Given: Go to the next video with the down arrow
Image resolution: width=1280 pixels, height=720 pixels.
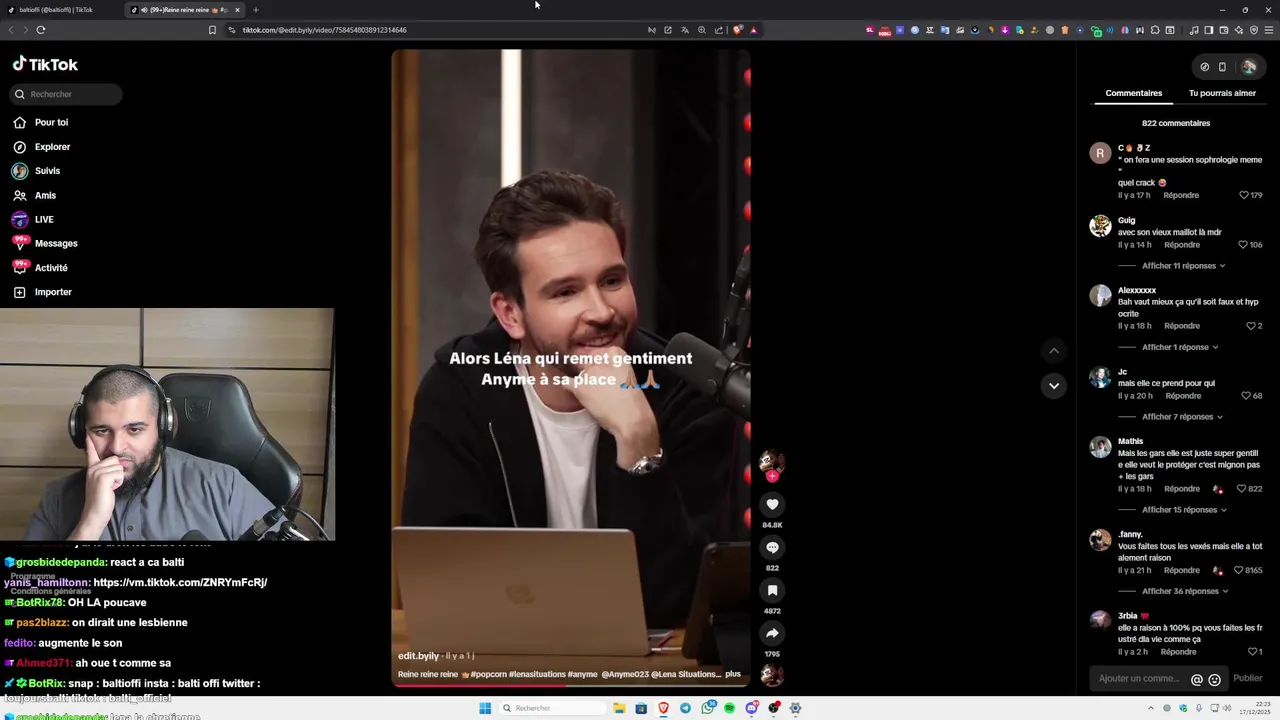Looking at the screenshot, I should tap(1053, 386).
